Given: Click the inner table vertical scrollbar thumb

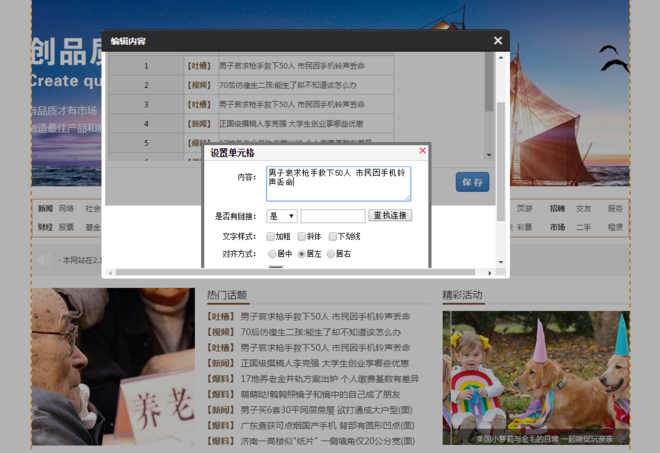Looking at the screenshot, I should pyautogui.click(x=489, y=82).
